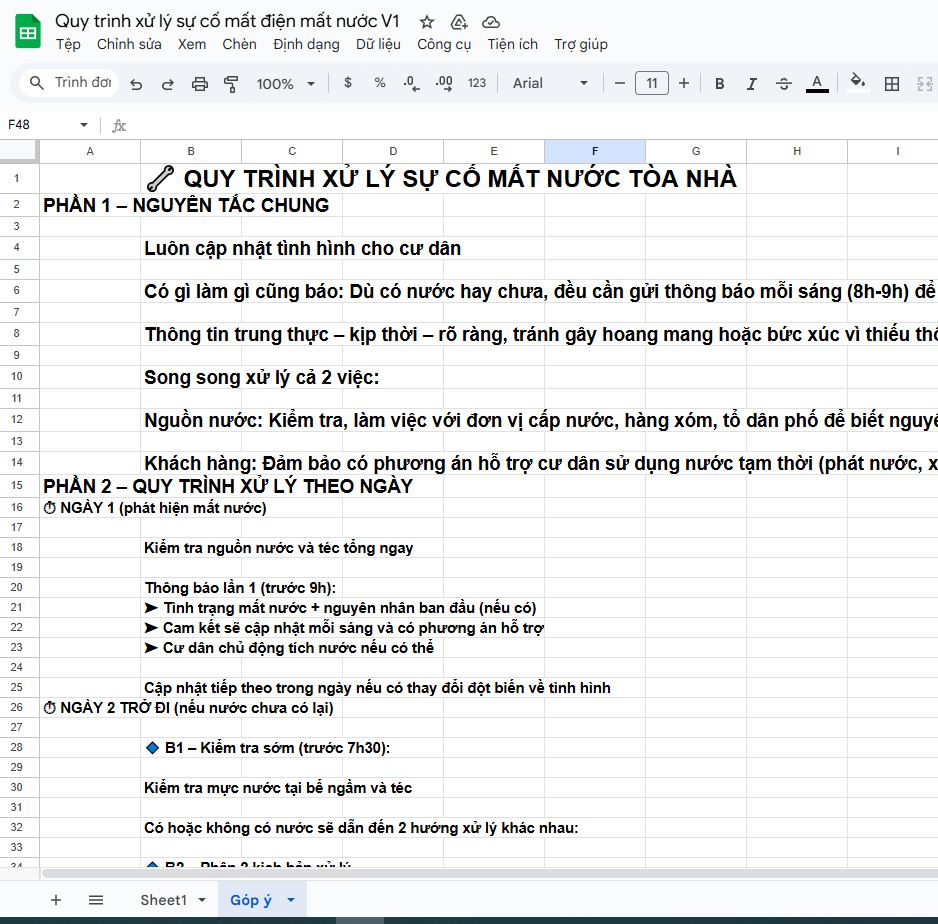Viewport: 938px width, 924px height.
Task: Expand the Arial font dropdown
Action: point(550,83)
